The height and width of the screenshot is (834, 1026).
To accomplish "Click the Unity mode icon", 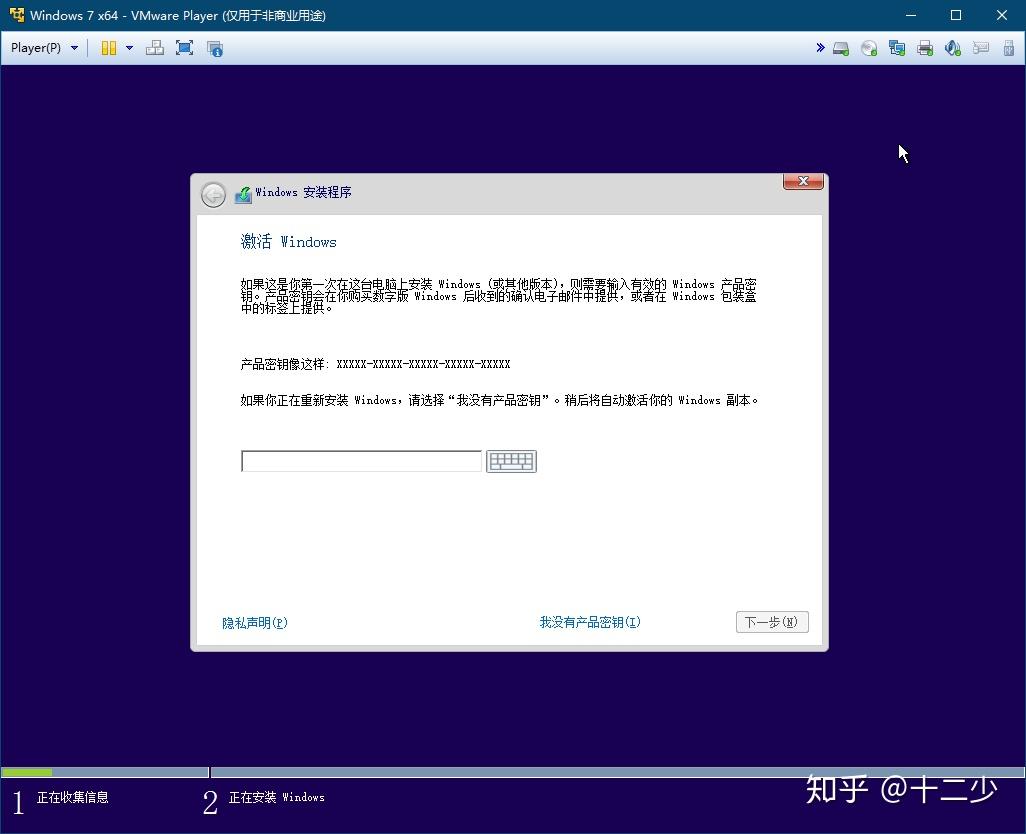I will pyautogui.click(x=215, y=48).
